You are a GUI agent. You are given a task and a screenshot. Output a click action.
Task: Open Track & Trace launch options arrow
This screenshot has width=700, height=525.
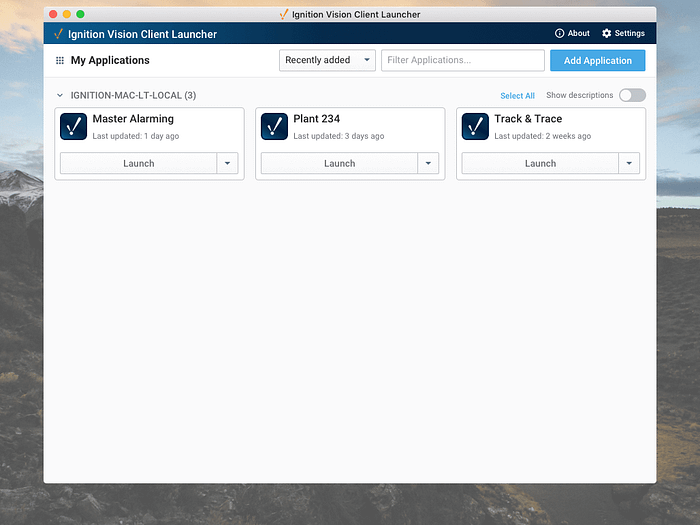tap(629, 163)
